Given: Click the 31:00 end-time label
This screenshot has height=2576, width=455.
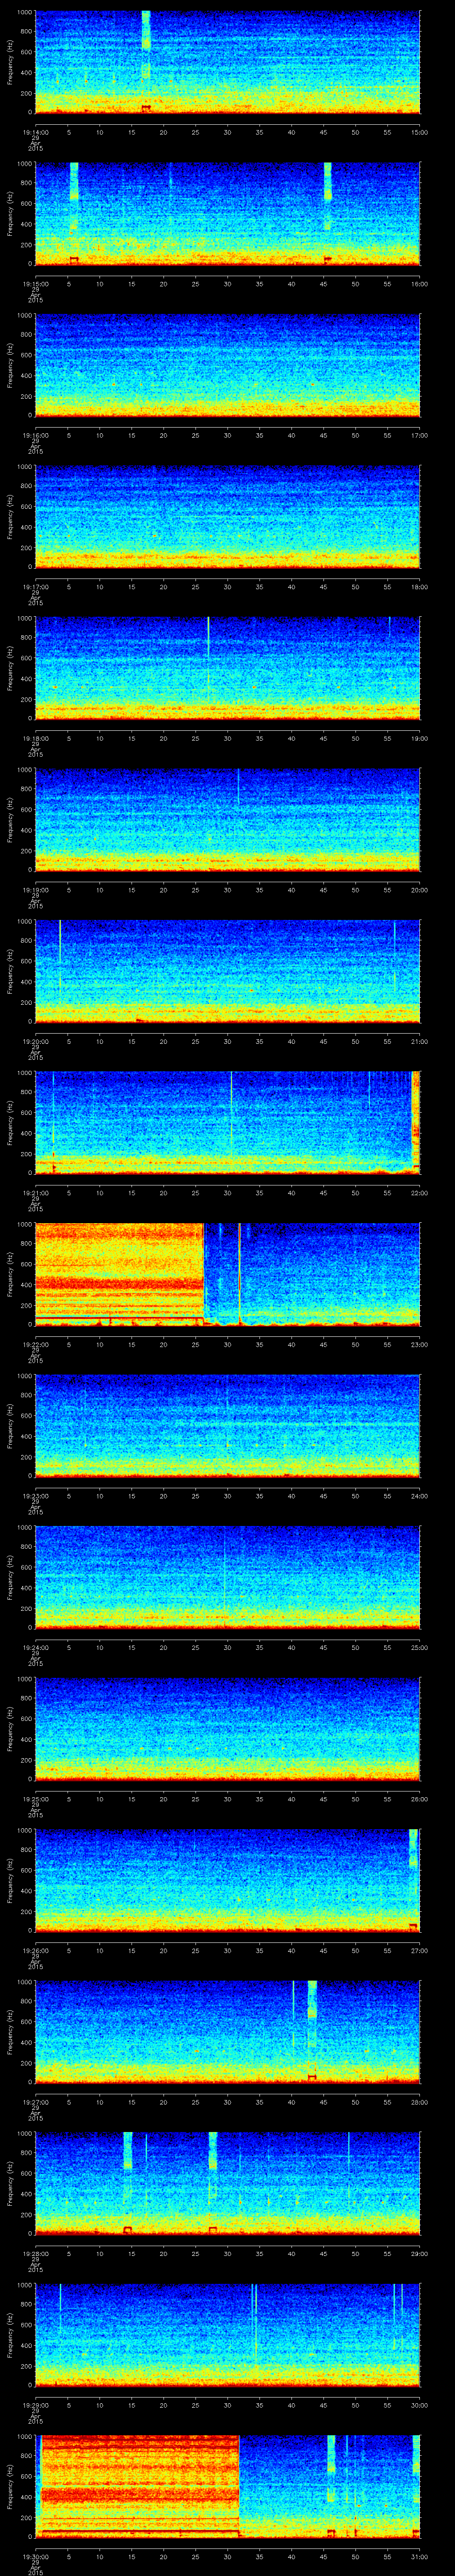Looking at the screenshot, I should pos(419,2556).
